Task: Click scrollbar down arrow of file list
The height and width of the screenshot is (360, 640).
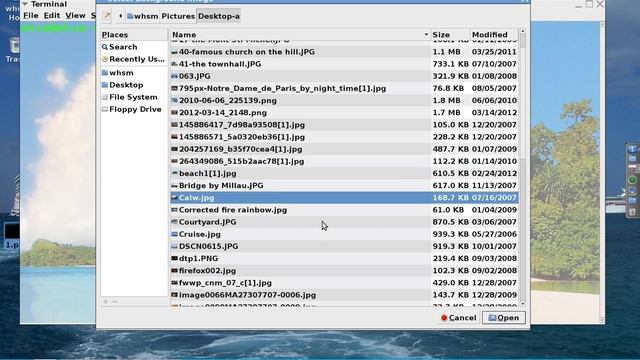Action: coord(523,304)
